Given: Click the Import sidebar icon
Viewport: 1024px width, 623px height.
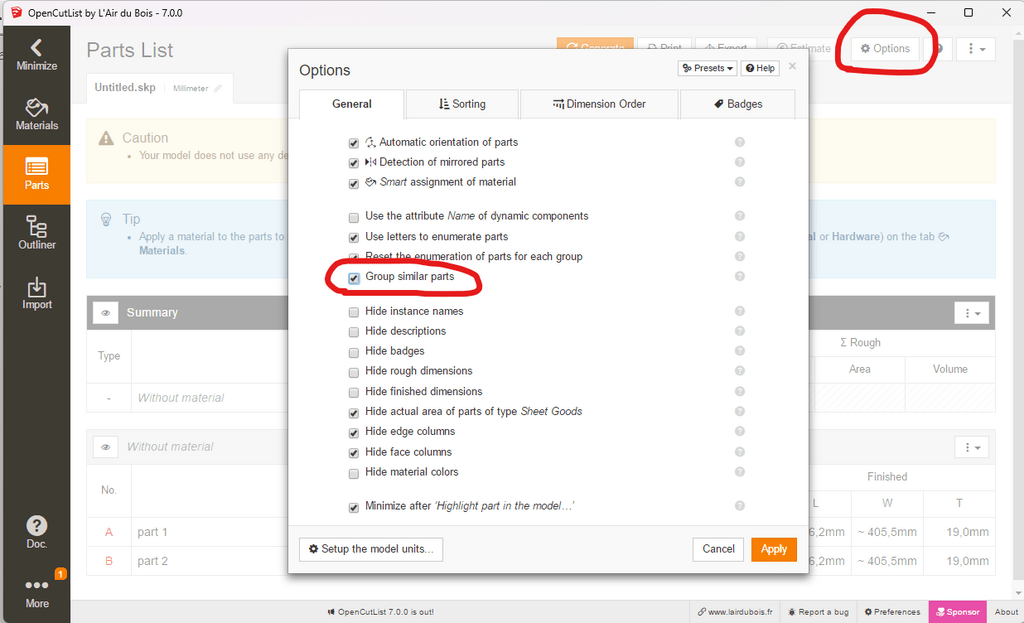Looking at the screenshot, I should (36, 293).
